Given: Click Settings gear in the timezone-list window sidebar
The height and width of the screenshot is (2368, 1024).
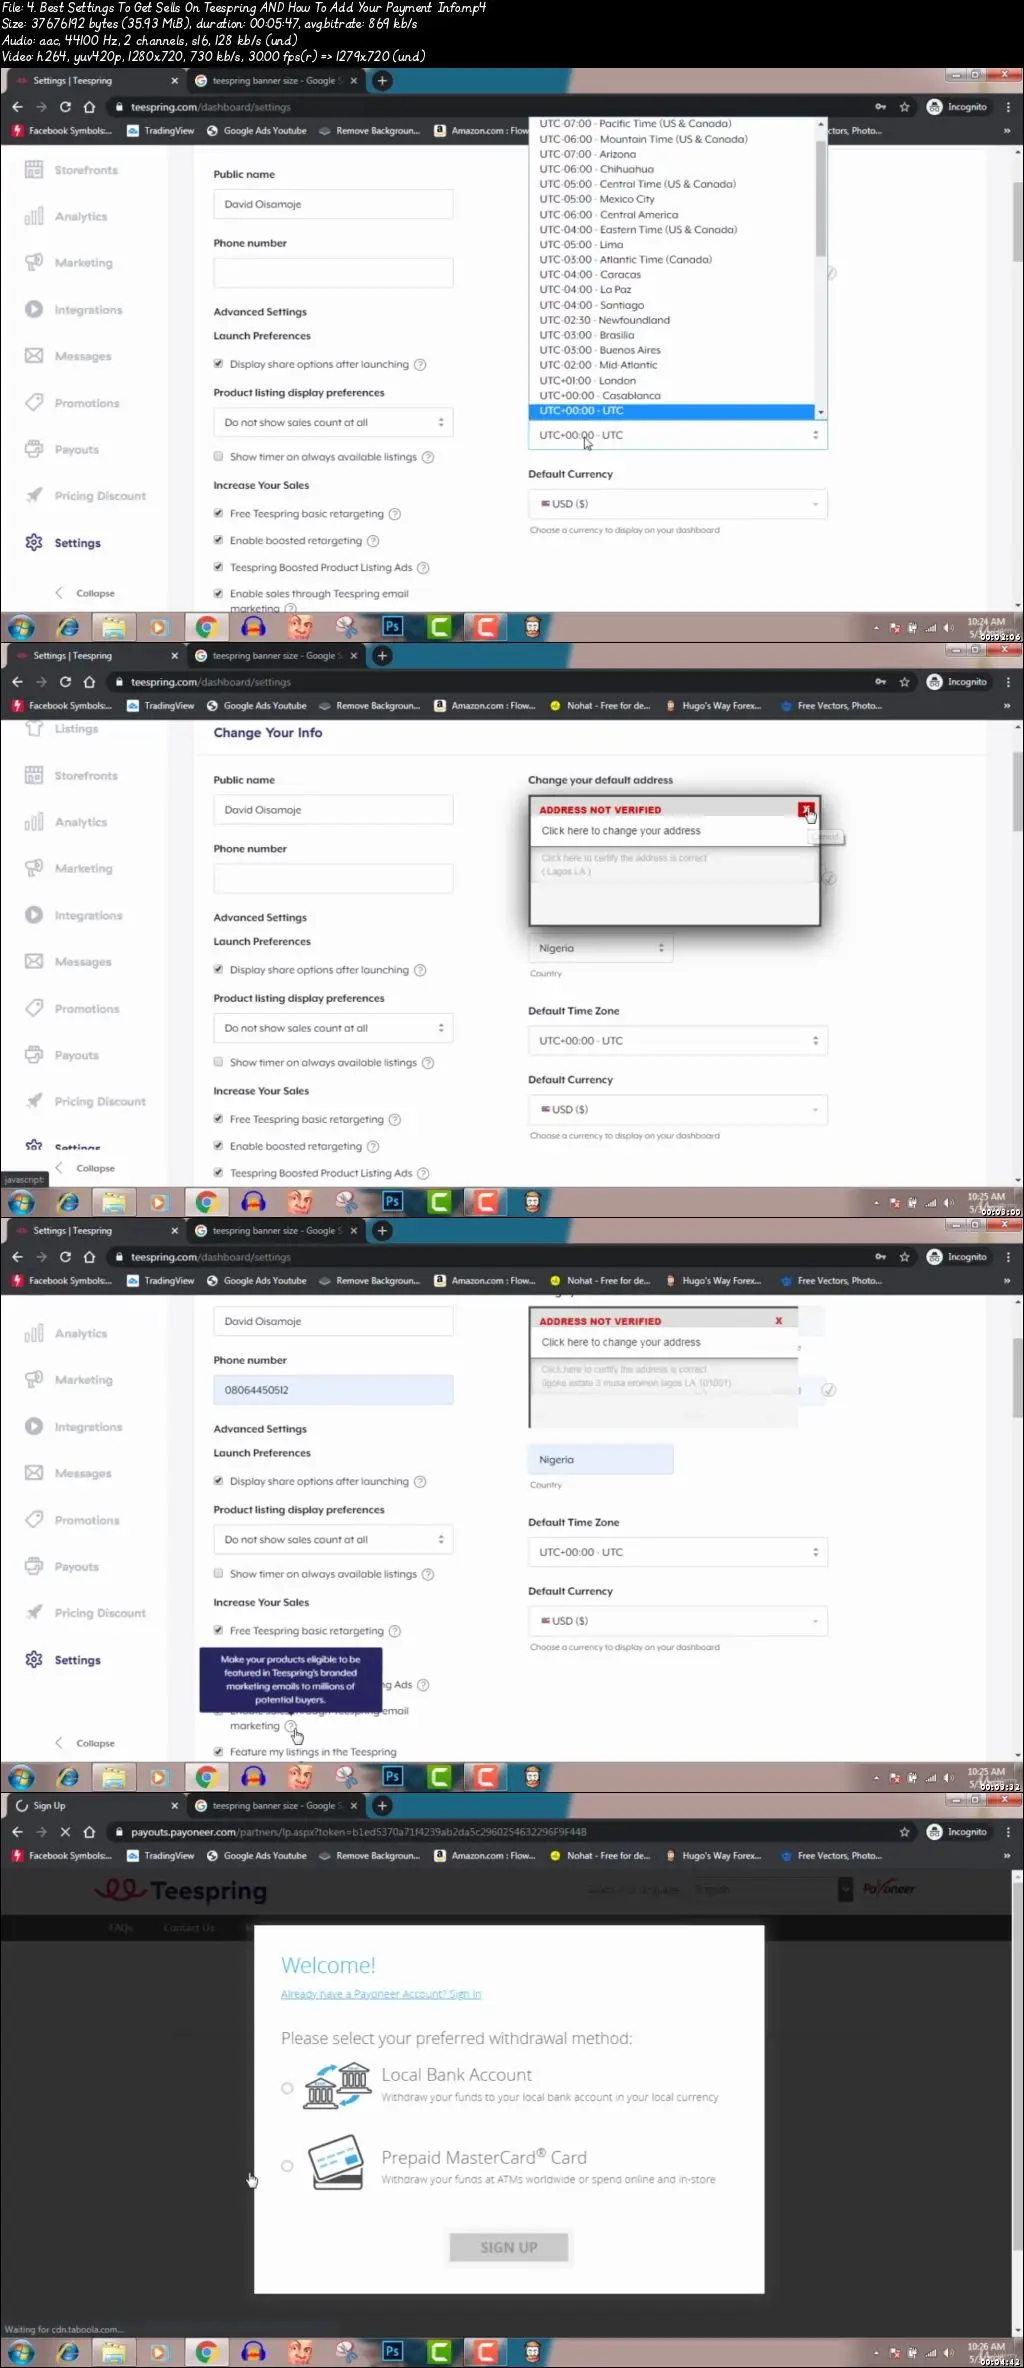Looking at the screenshot, I should click(x=34, y=542).
